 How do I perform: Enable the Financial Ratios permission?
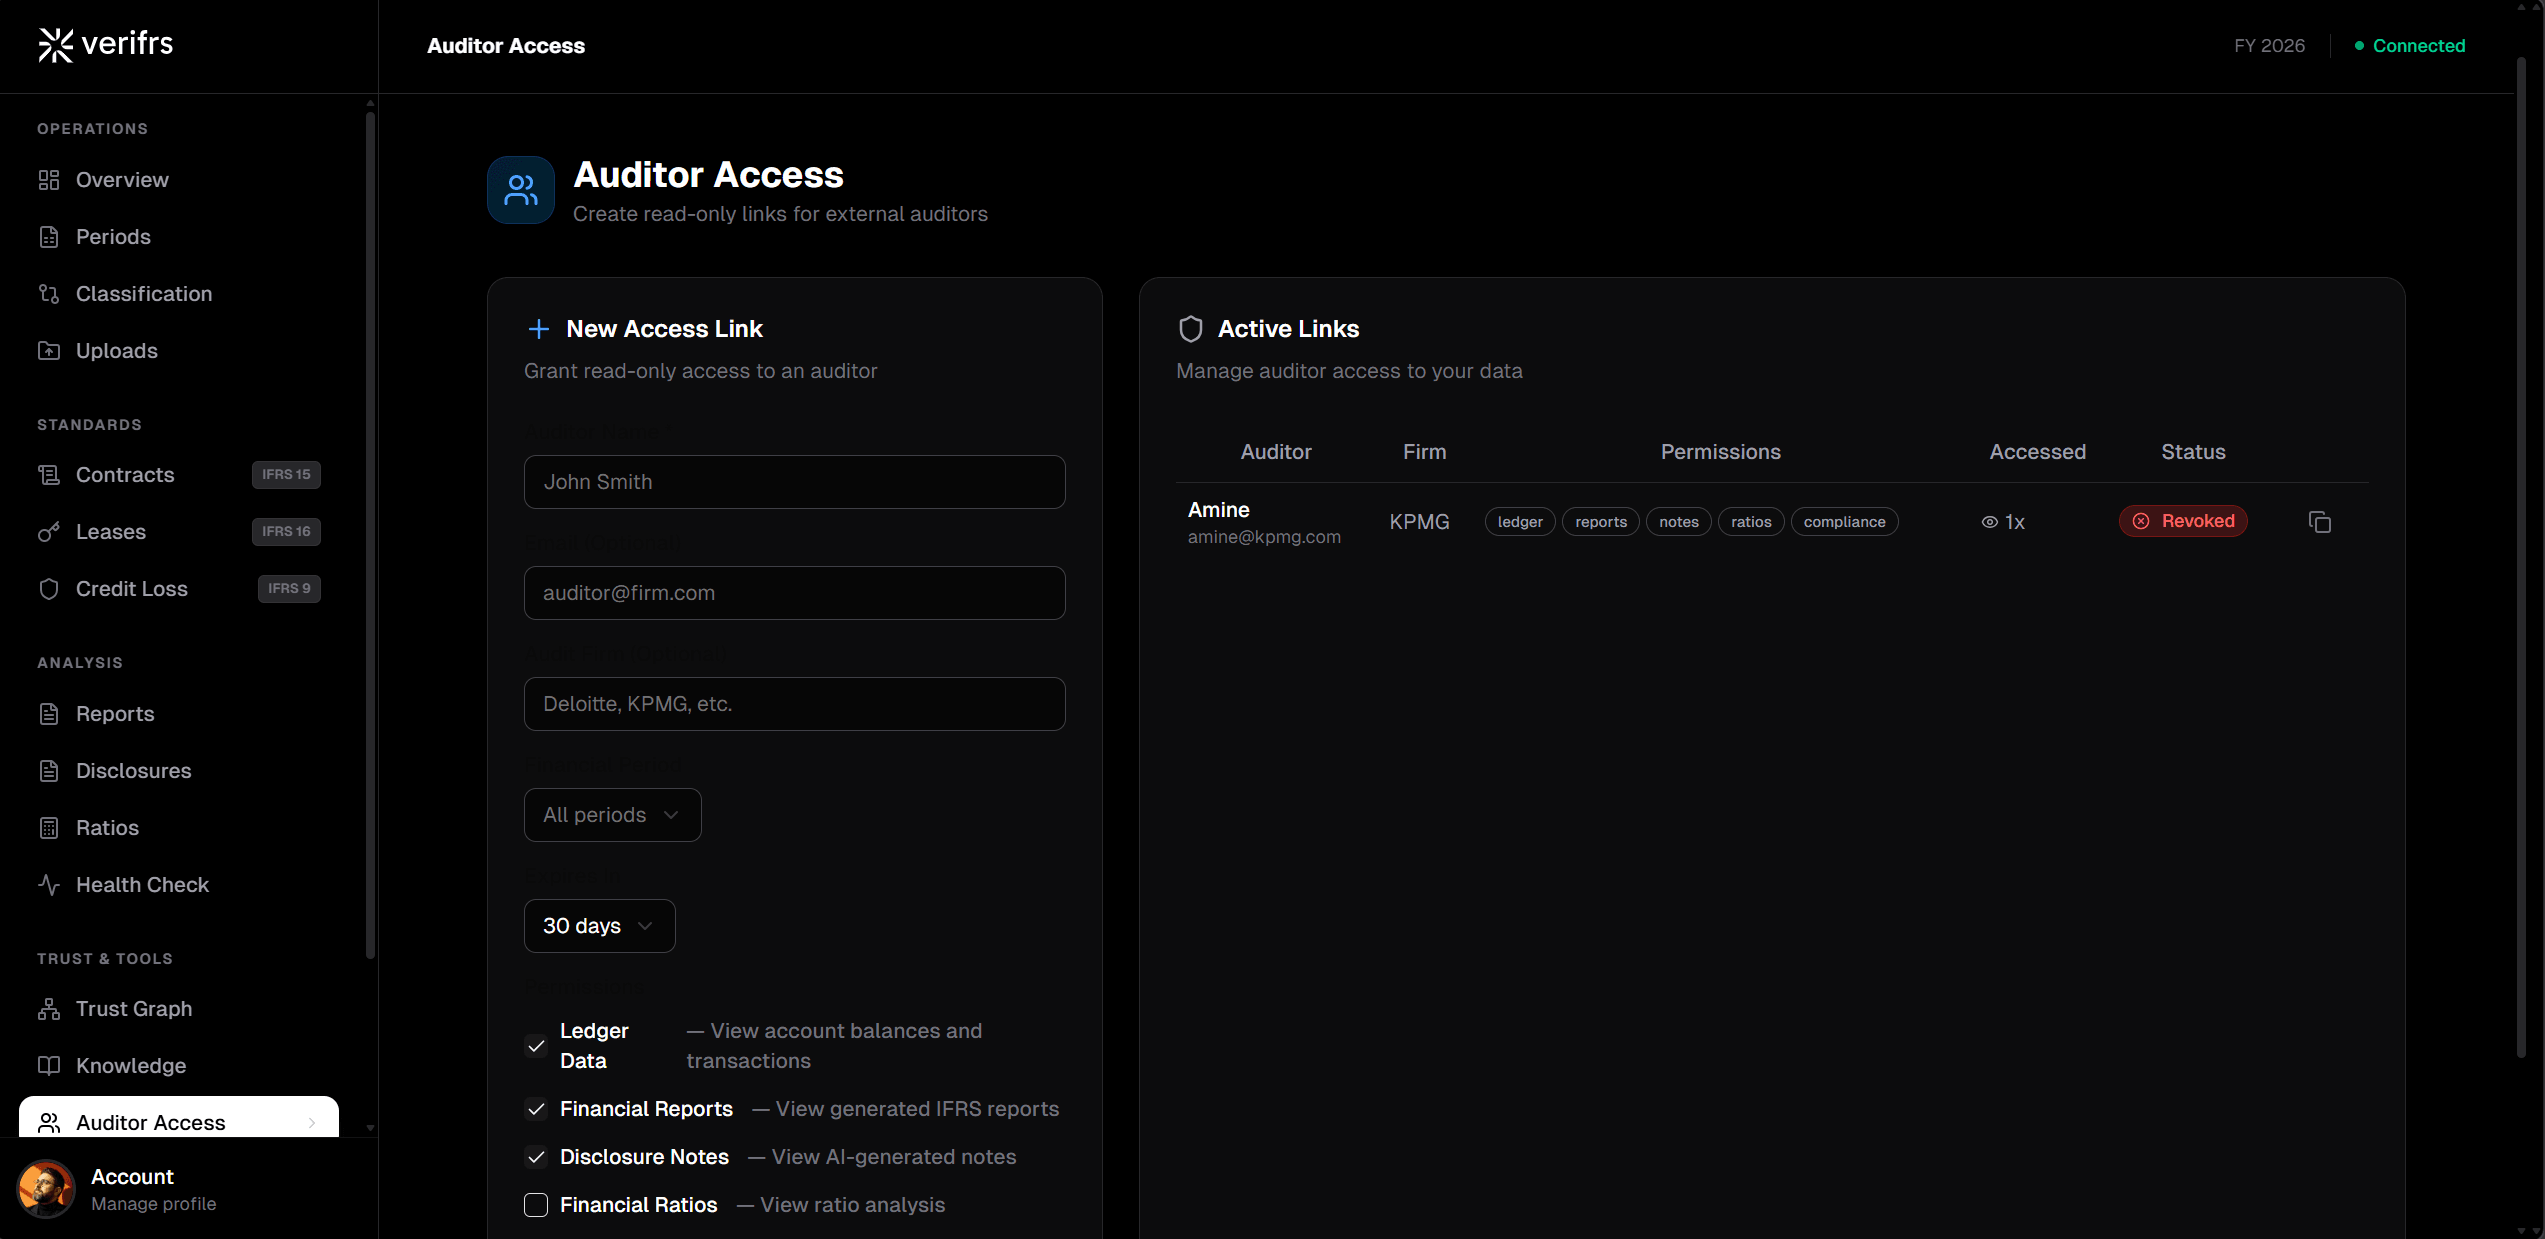tap(536, 1205)
